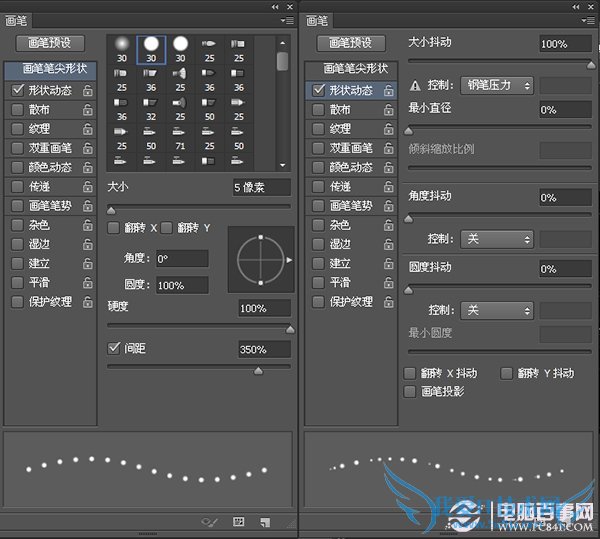
Task: Toggle 翻转 X checkbox
Action: point(113,228)
